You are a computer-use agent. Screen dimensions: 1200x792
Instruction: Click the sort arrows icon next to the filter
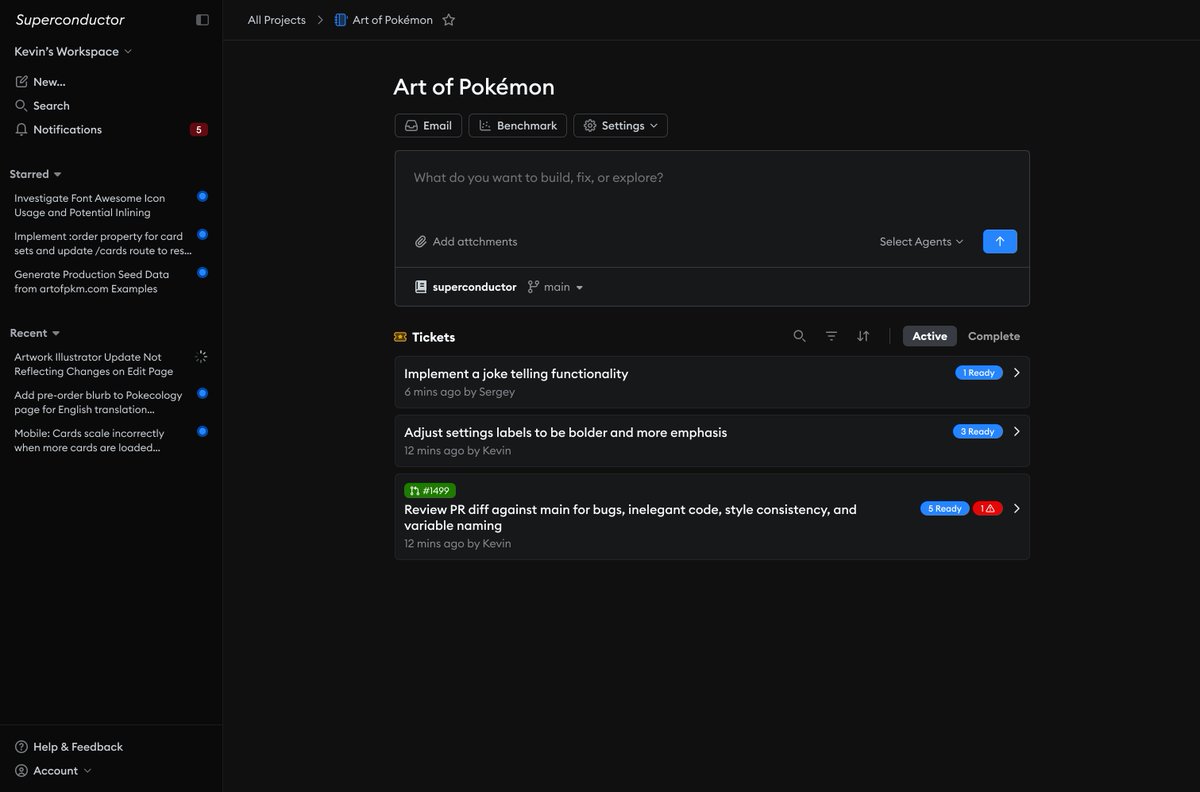point(863,336)
